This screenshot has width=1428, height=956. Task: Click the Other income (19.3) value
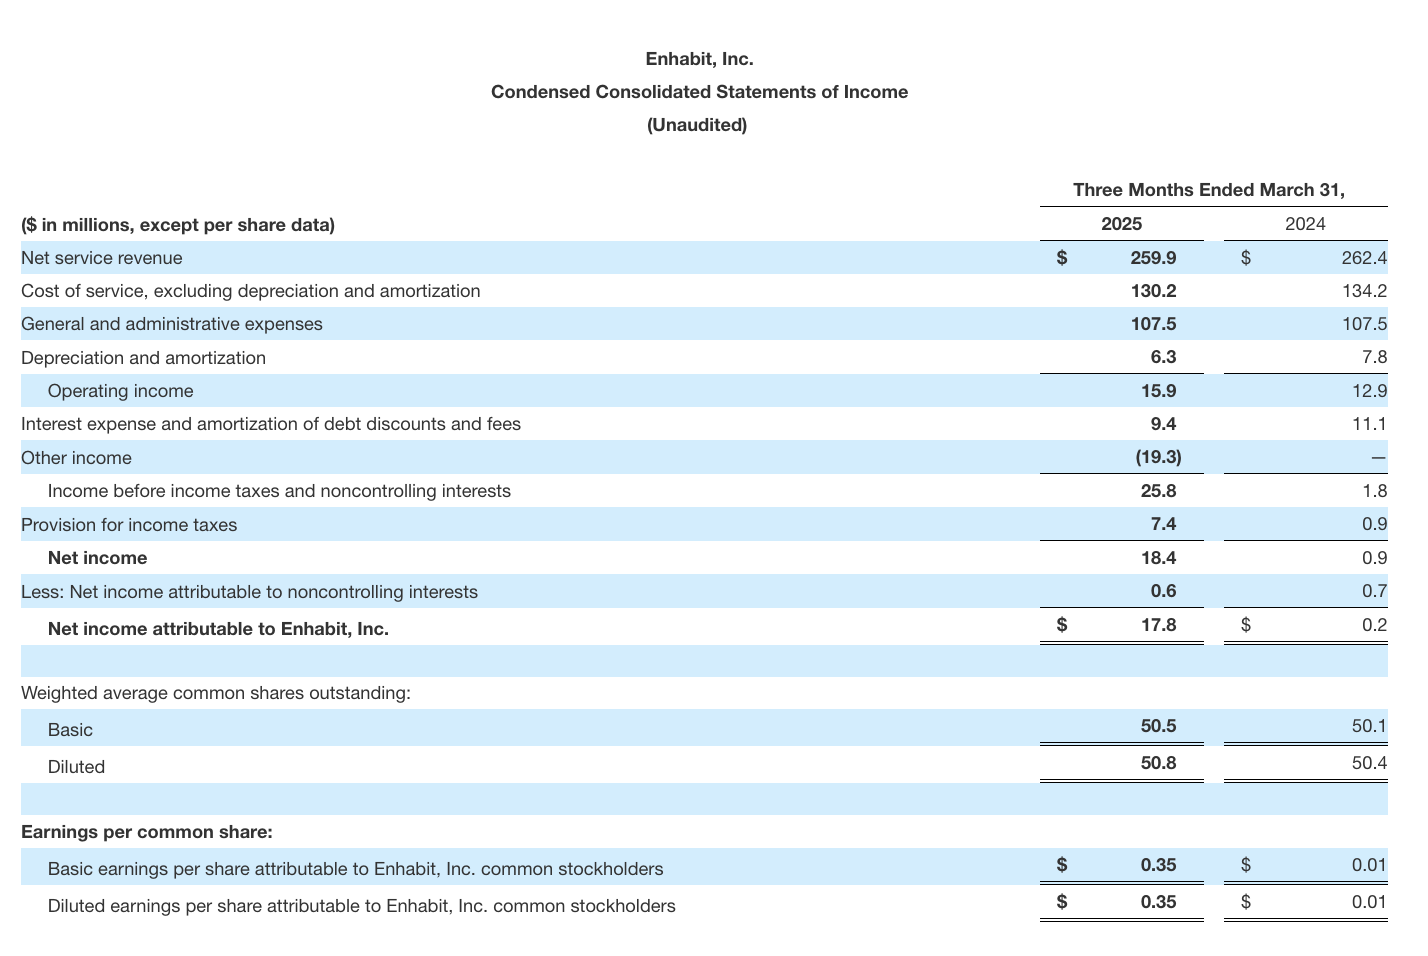(1158, 458)
